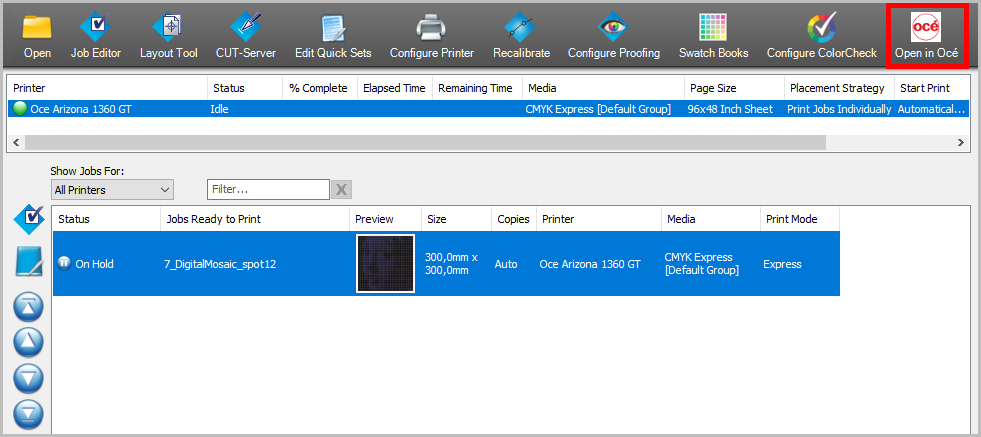Sort by Jobs Ready to Print column
Viewport: 981px width, 437px height.
coord(254,219)
